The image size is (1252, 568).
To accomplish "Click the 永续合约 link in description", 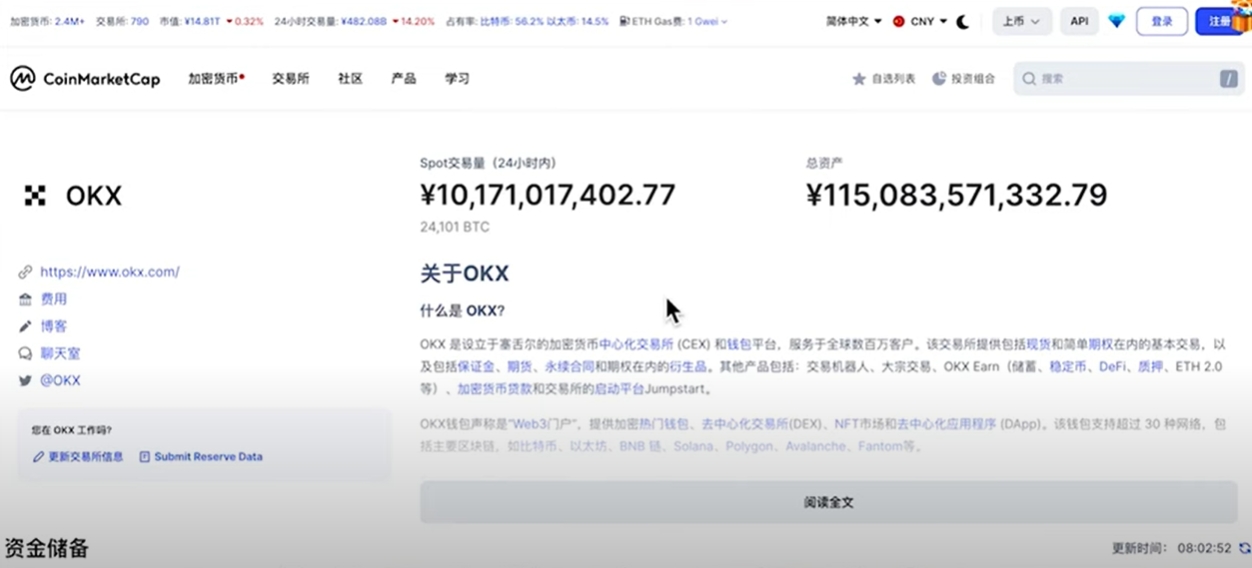I will [x=569, y=367].
